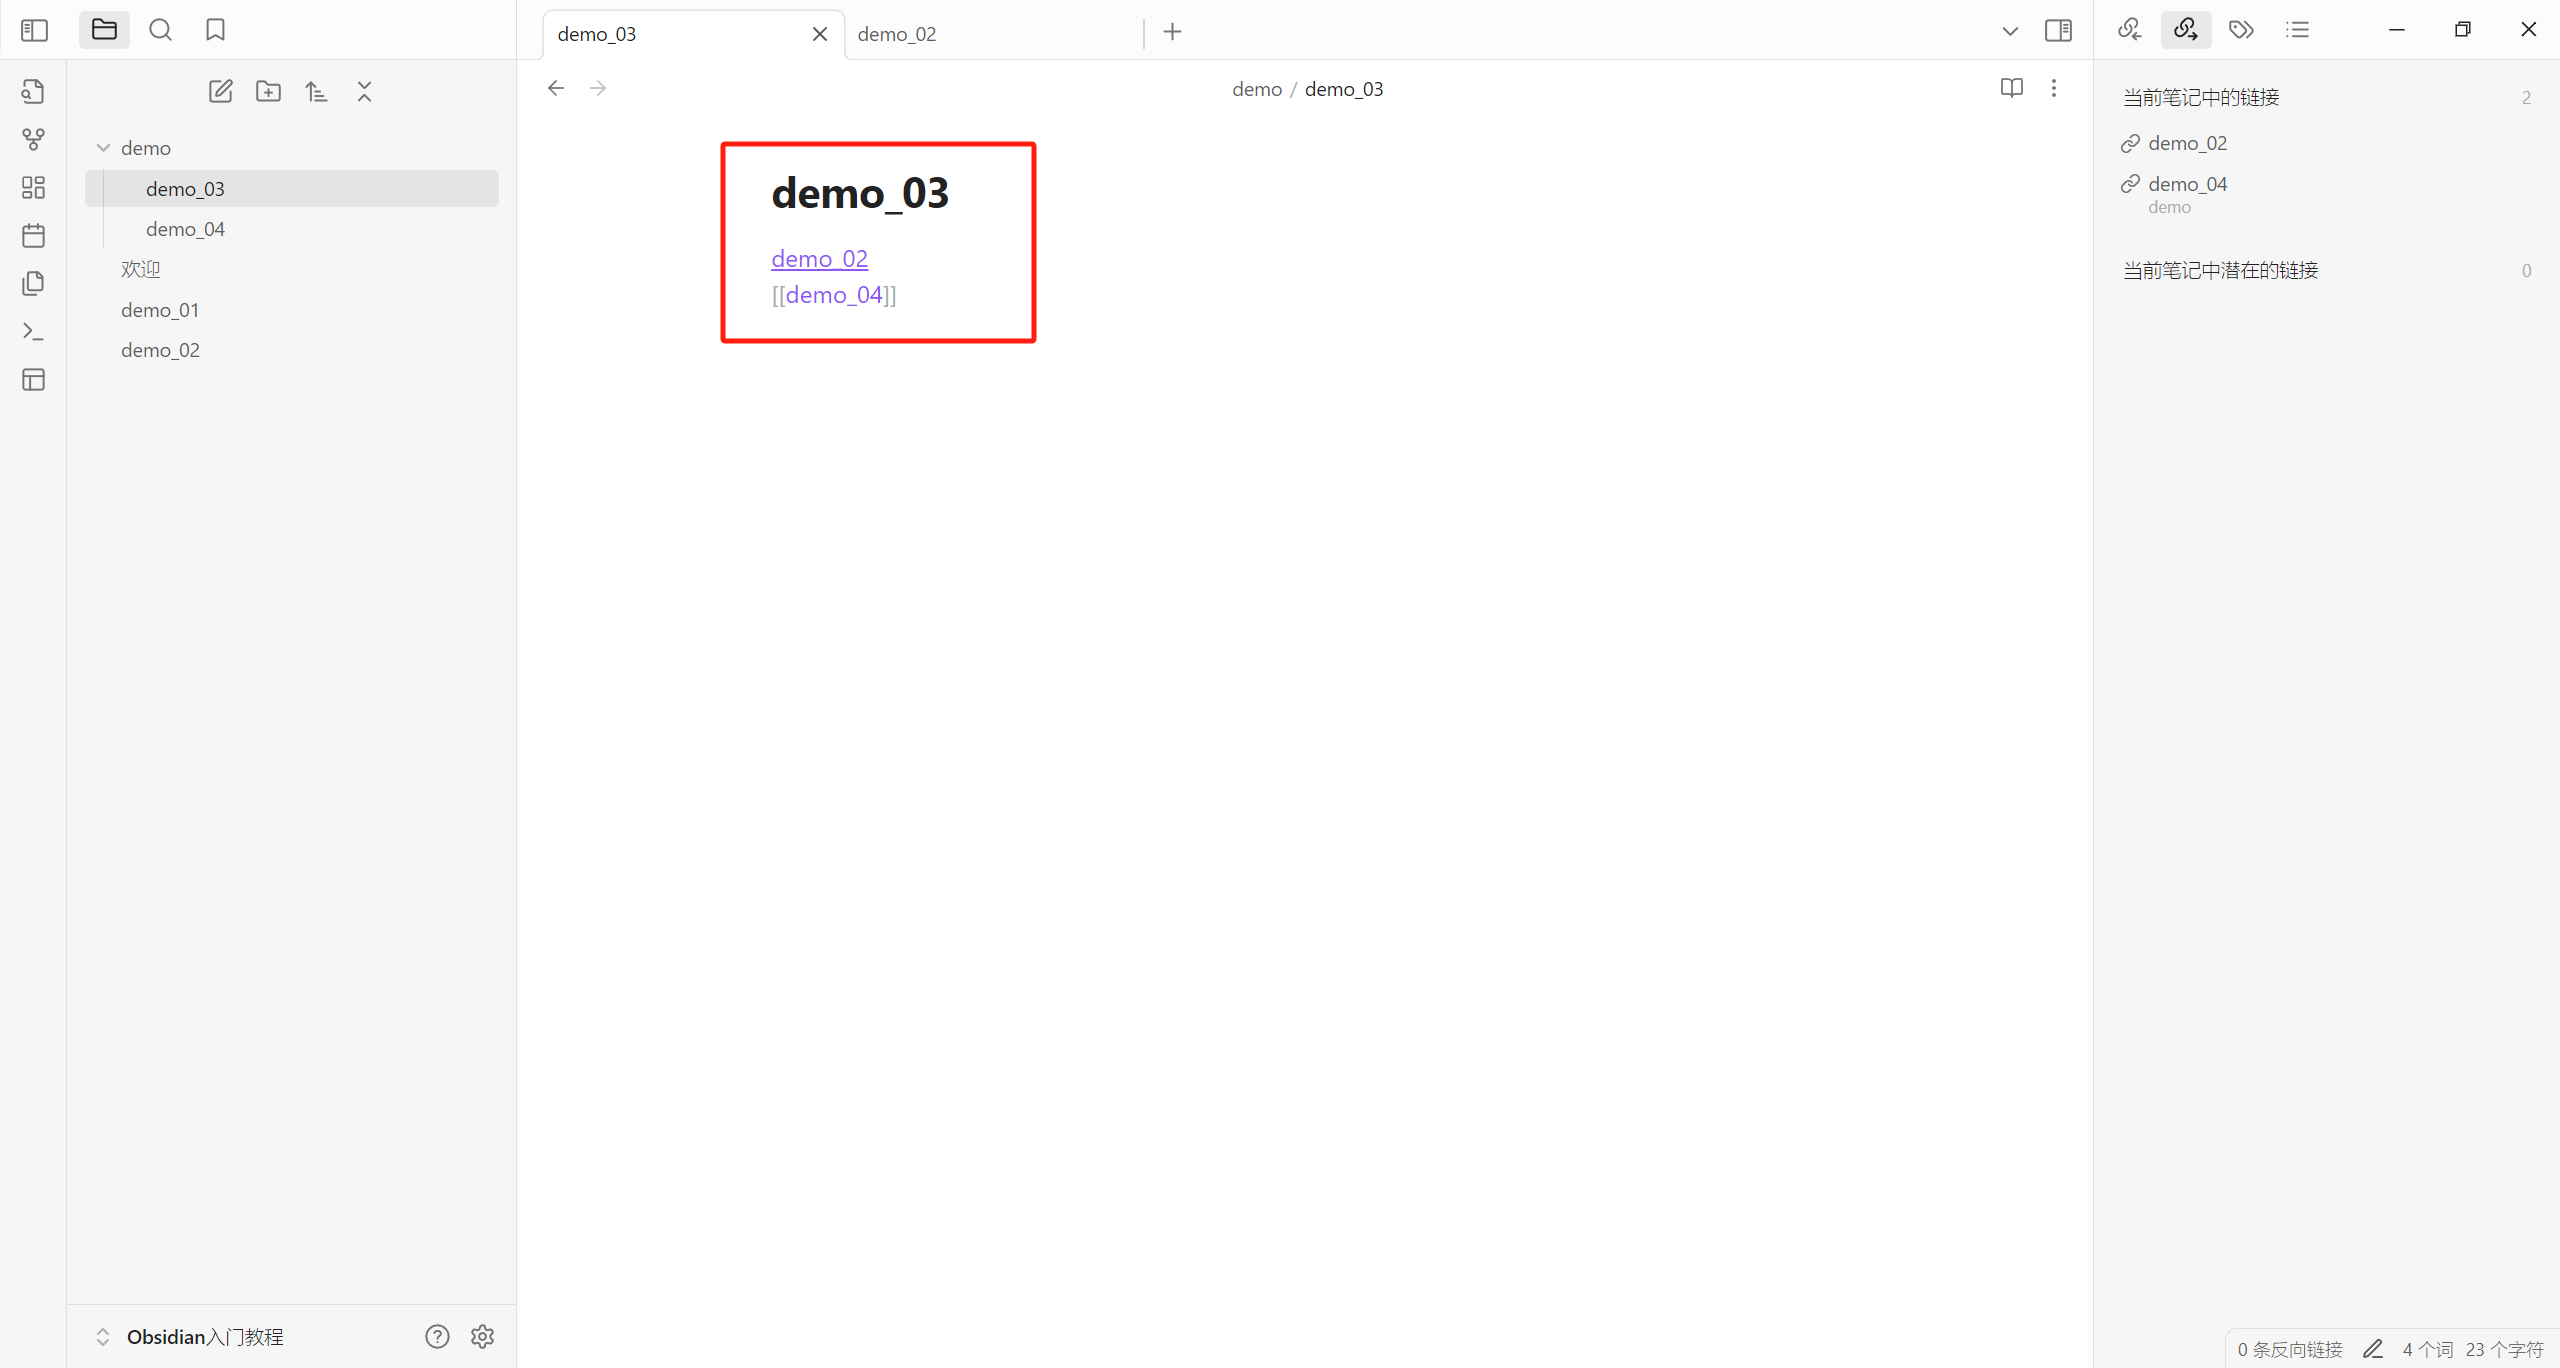Open the search panel icon
The height and width of the screenshot is (1368, 2560).
tap(160, 30)
